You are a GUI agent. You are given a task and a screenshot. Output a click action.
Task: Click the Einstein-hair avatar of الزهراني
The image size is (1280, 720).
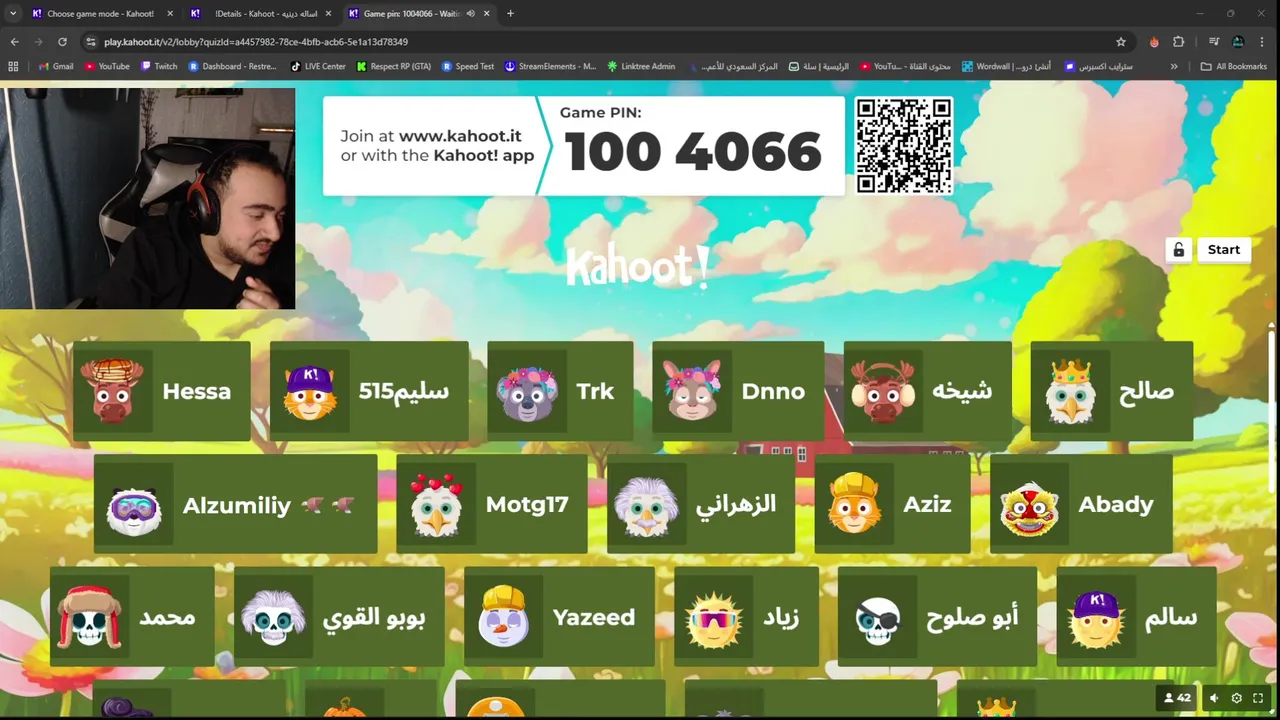[x=647, y=505]
